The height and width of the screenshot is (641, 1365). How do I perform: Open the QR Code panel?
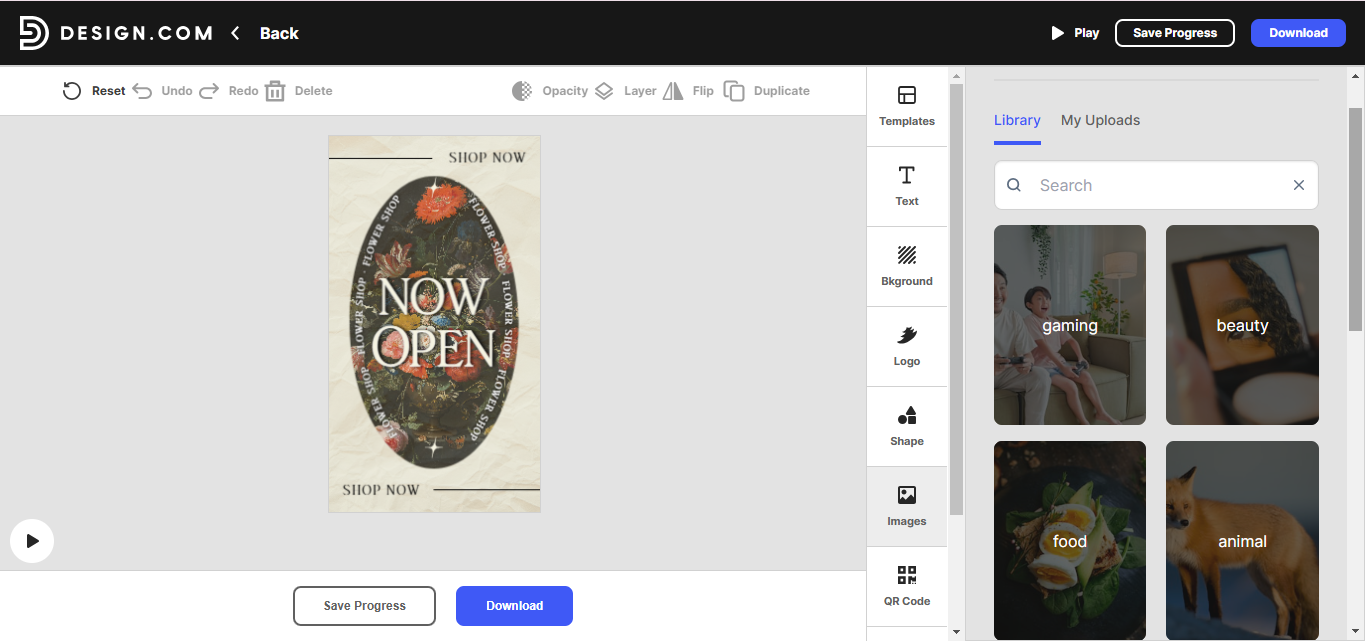(x=907, y=587)
